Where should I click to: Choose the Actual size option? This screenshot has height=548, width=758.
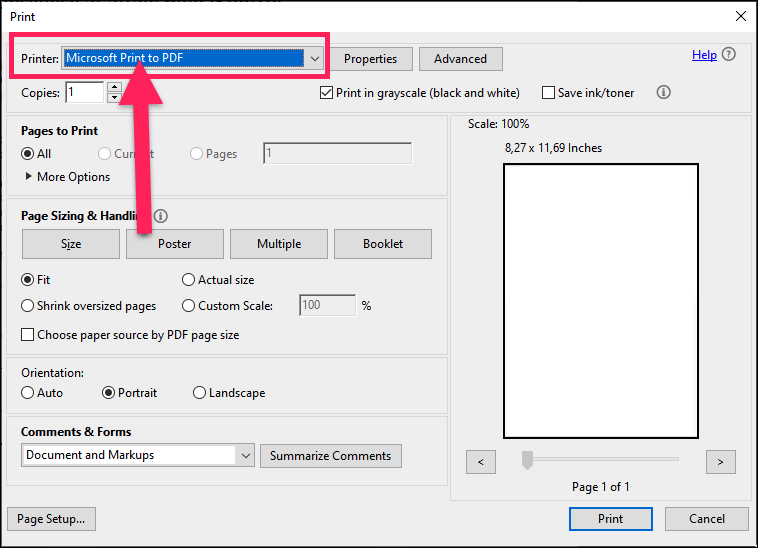pos(188,280)
